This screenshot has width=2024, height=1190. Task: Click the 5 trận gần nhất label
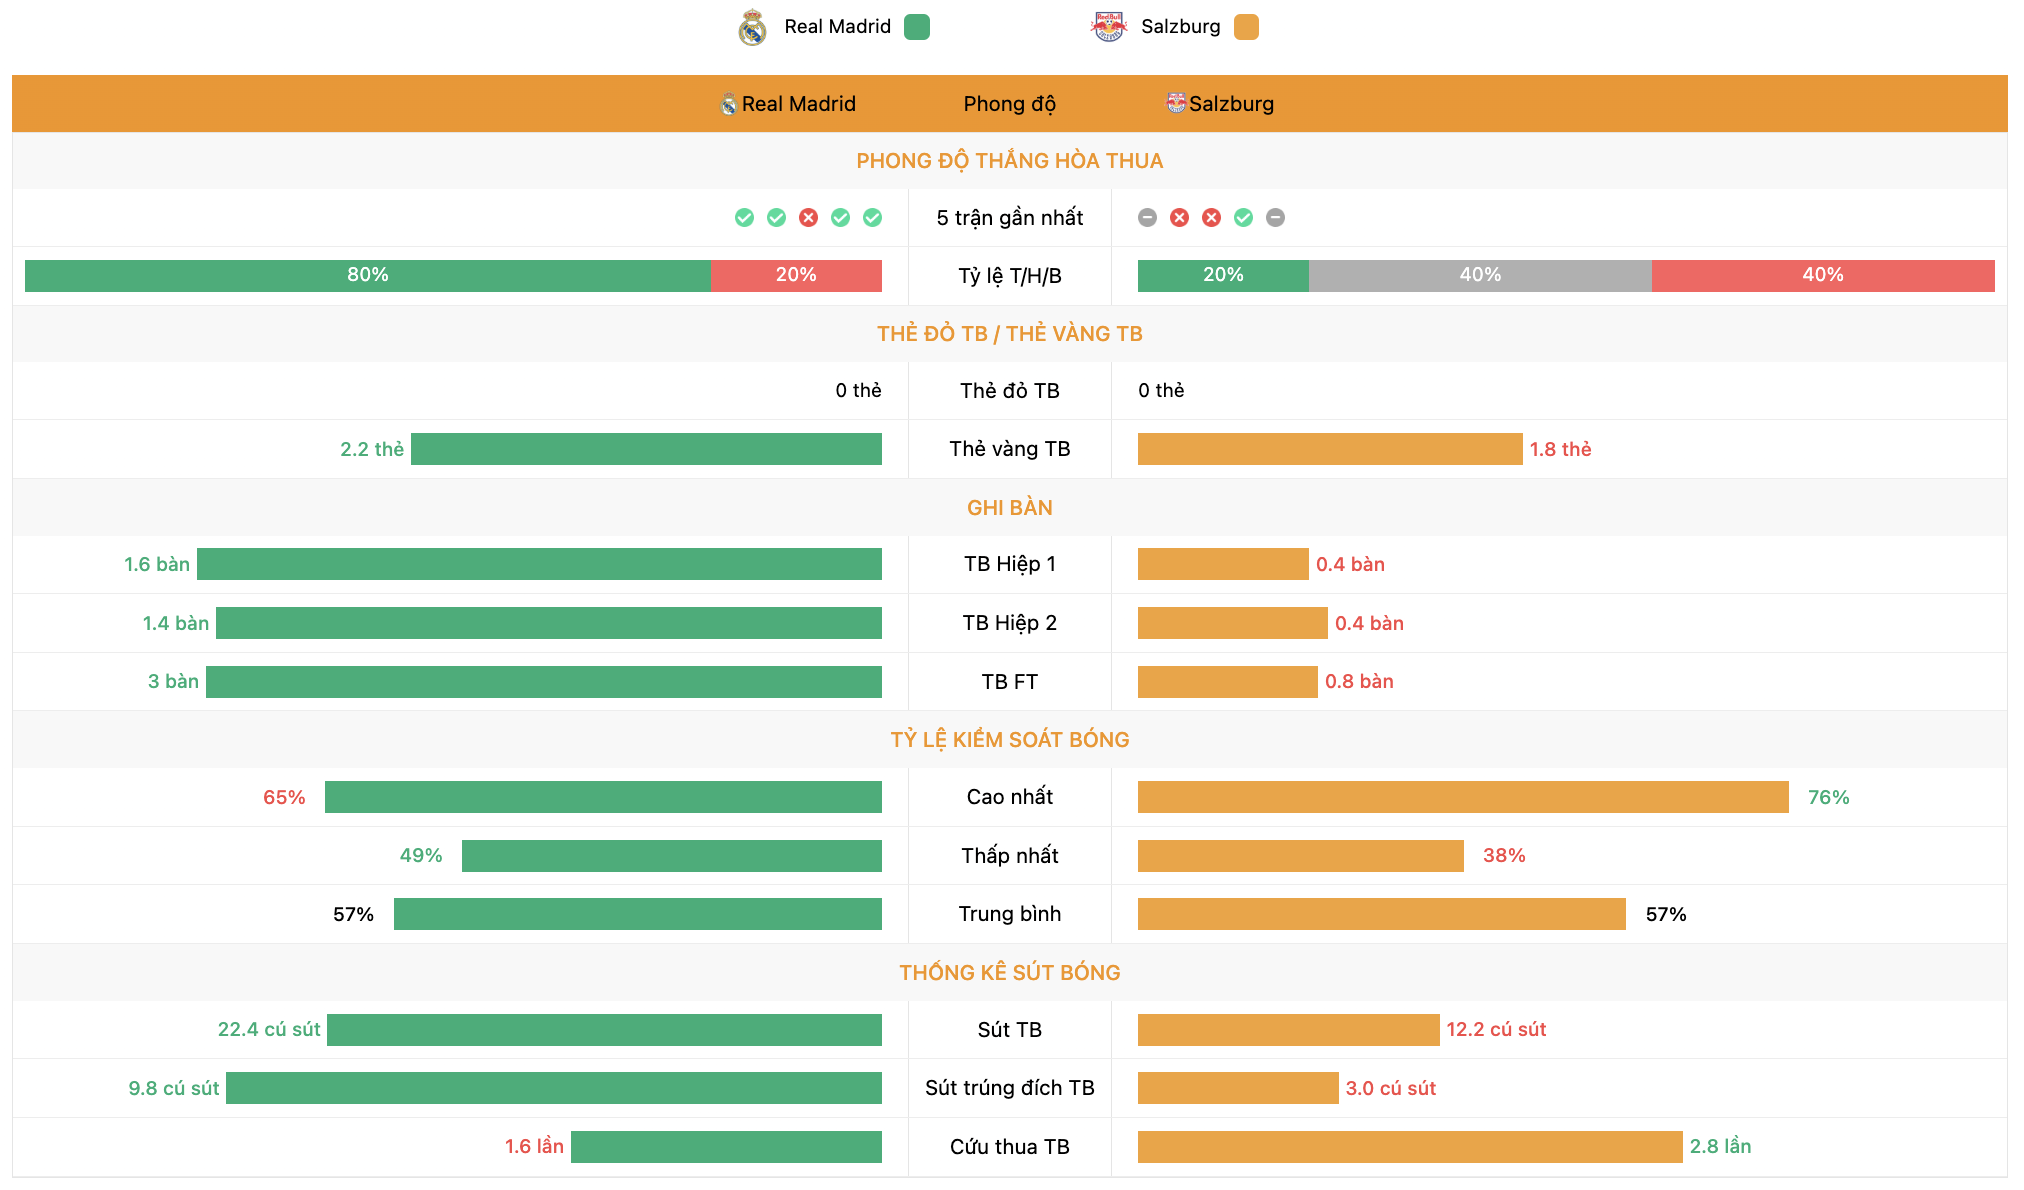point(1009,218)
